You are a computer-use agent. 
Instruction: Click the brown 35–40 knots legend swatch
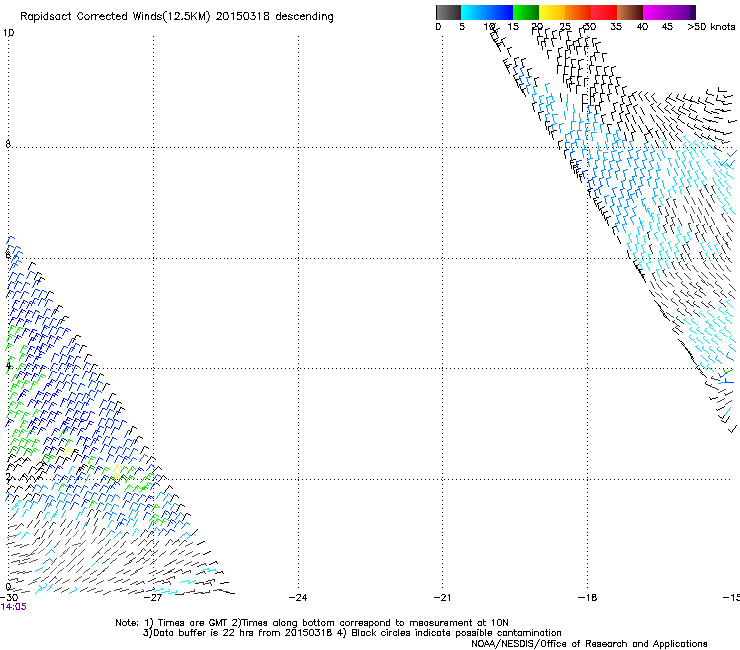630,12
